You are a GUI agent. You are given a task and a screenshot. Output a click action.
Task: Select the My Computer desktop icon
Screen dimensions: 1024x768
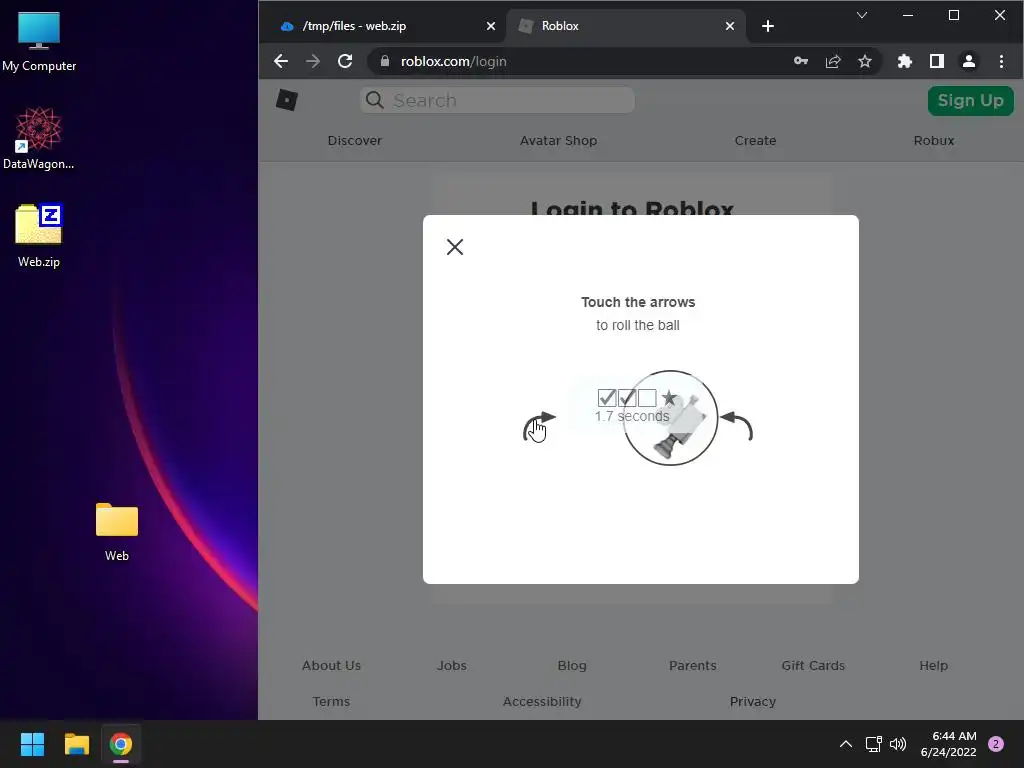click(39, 42)
